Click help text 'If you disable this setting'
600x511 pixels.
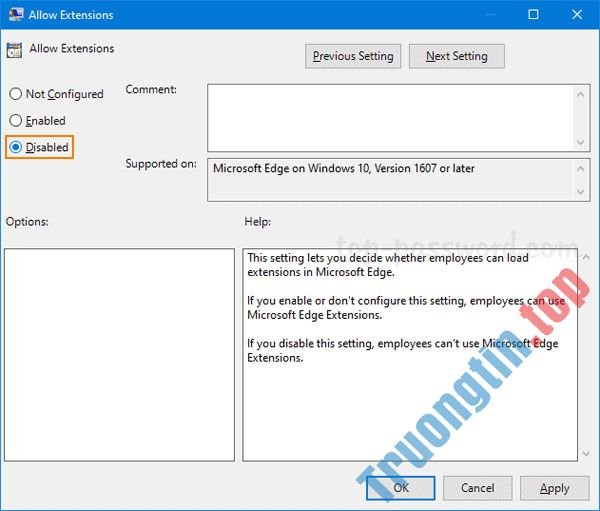click(x=403, y=351)
